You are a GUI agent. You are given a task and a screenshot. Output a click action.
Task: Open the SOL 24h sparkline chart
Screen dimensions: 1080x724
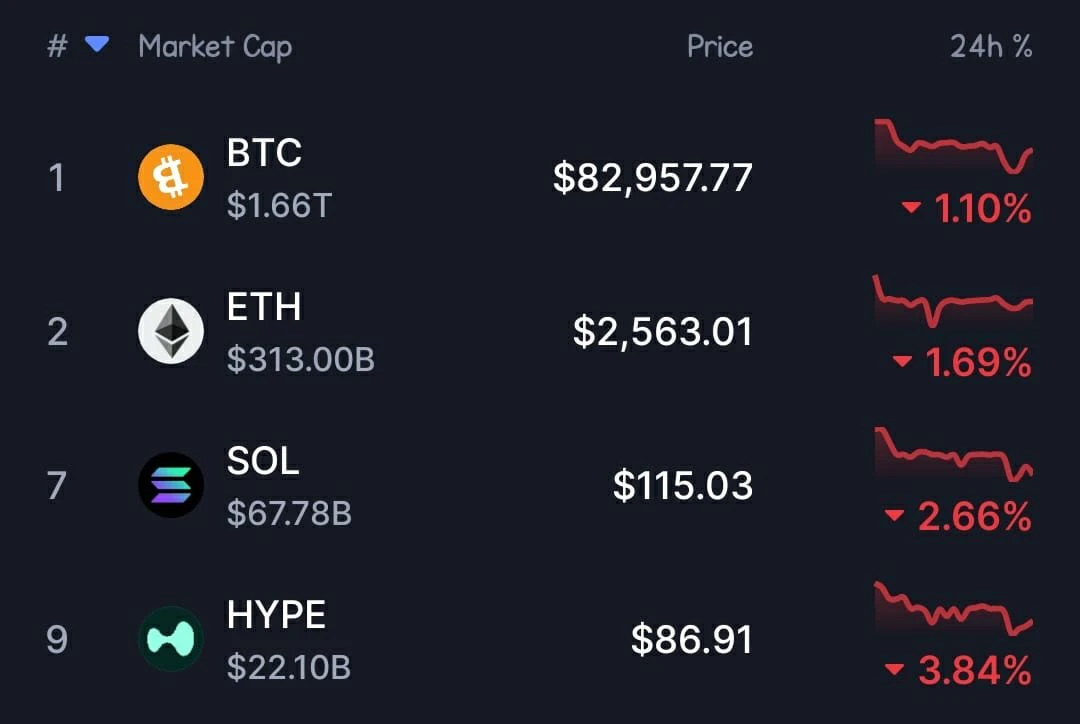(x=953, y=455)
